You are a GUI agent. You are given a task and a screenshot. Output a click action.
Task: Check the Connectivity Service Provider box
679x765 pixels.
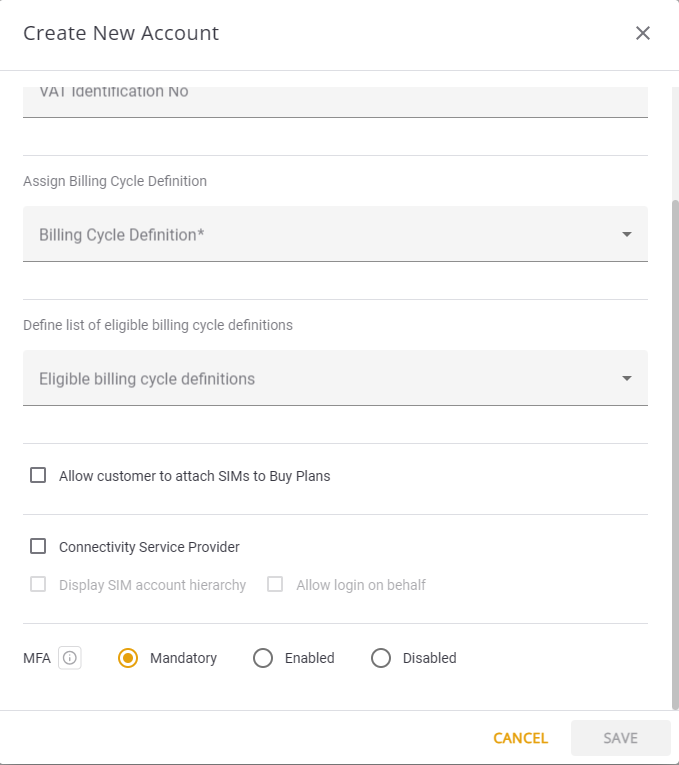(x=38, y=547)
